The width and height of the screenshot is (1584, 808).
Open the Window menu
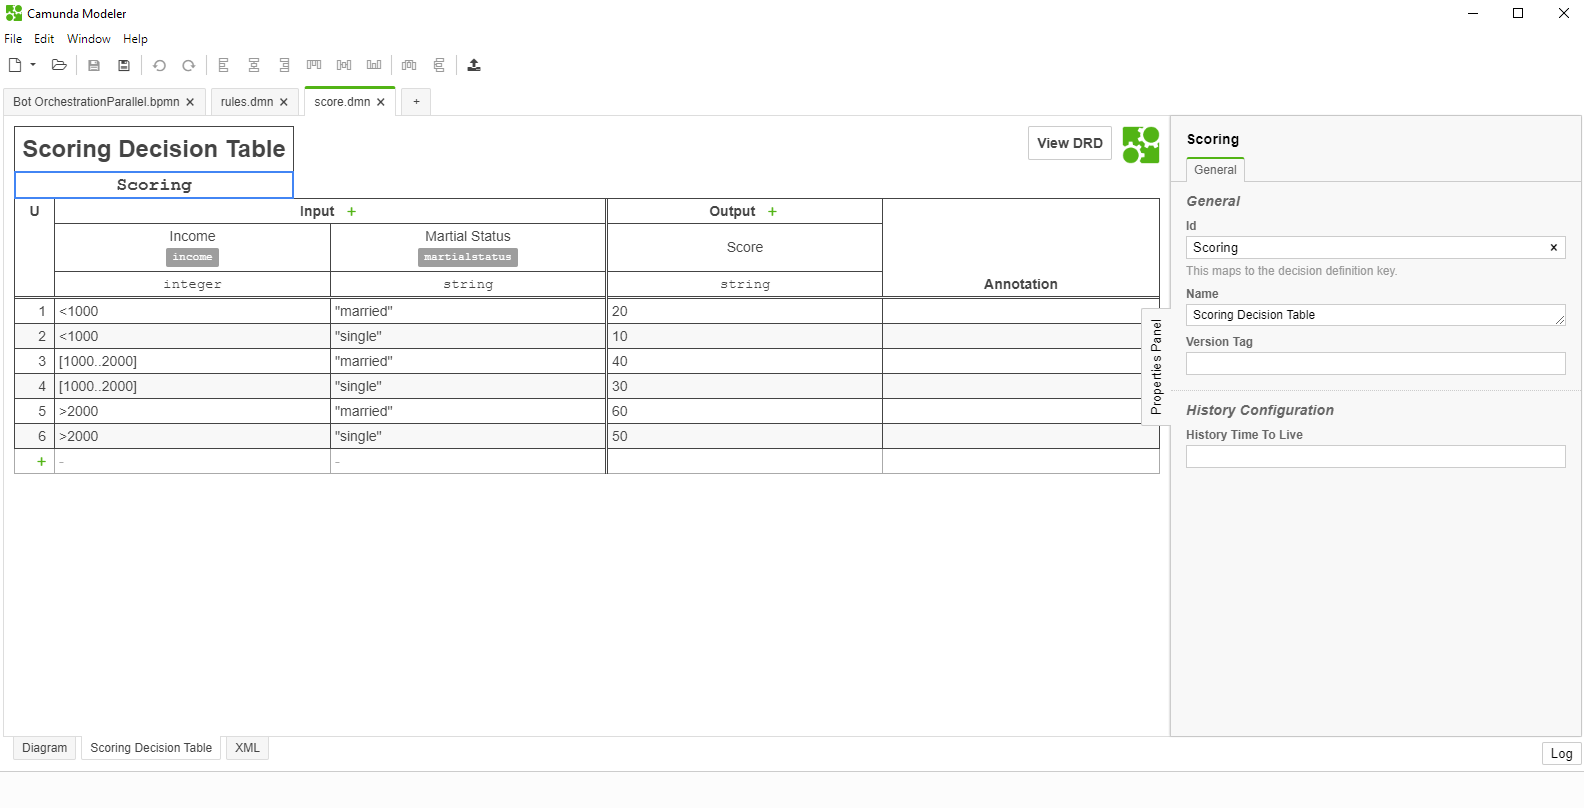click(x=89, y=39)
